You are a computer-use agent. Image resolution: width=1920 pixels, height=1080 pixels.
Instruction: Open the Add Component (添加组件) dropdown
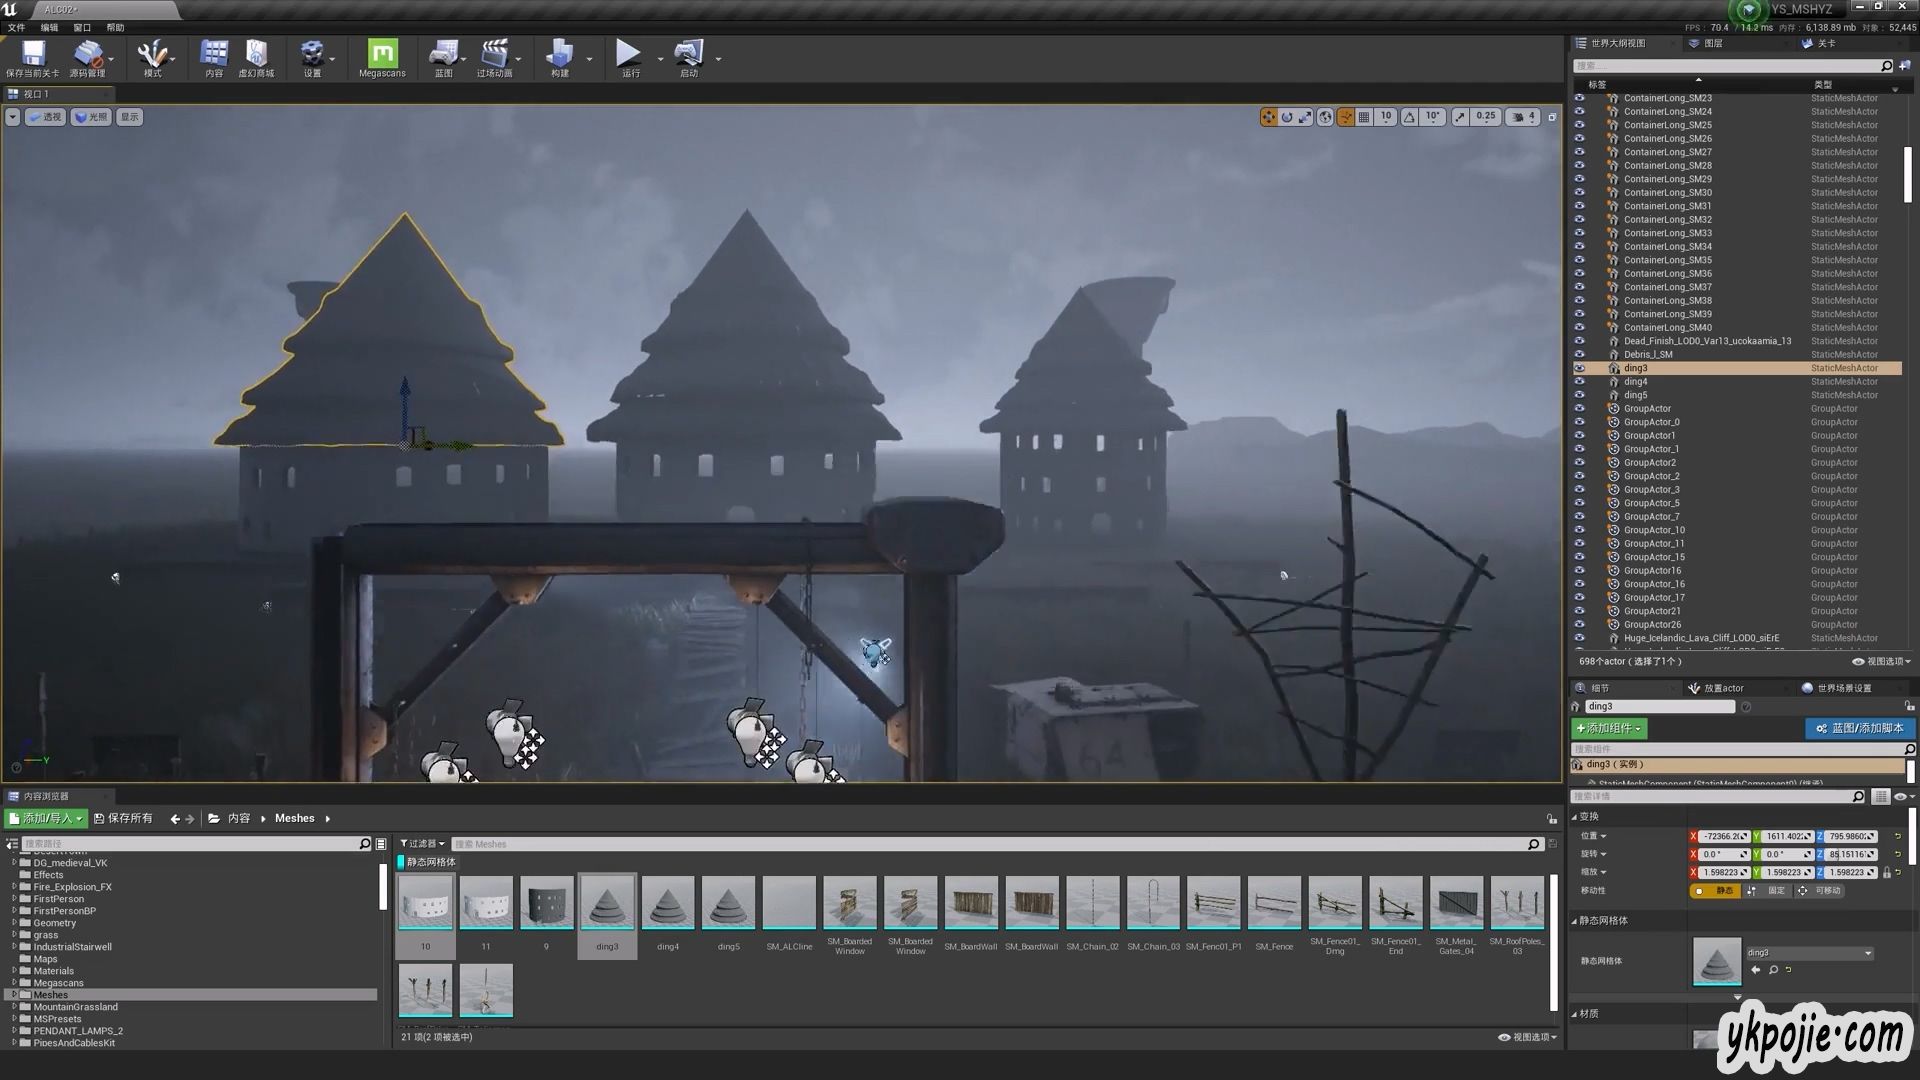[x=1609, y=728]
